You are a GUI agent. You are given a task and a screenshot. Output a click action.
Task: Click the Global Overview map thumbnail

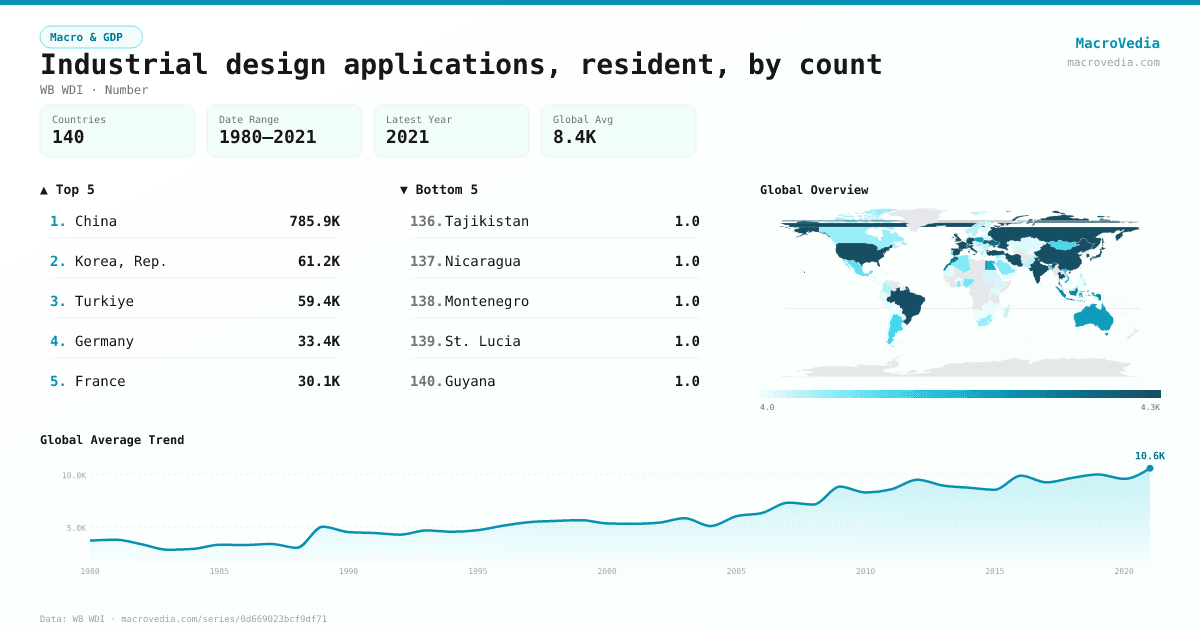tap(960, 295)
